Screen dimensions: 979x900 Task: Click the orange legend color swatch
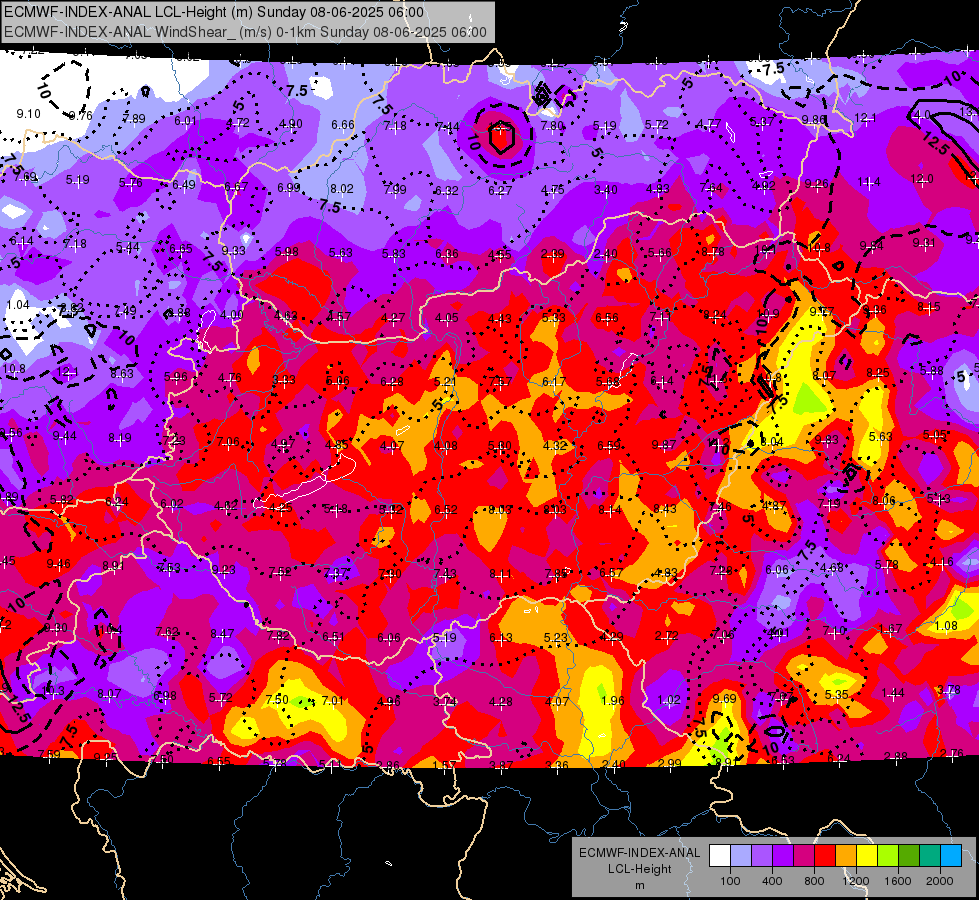click(846, 856)
